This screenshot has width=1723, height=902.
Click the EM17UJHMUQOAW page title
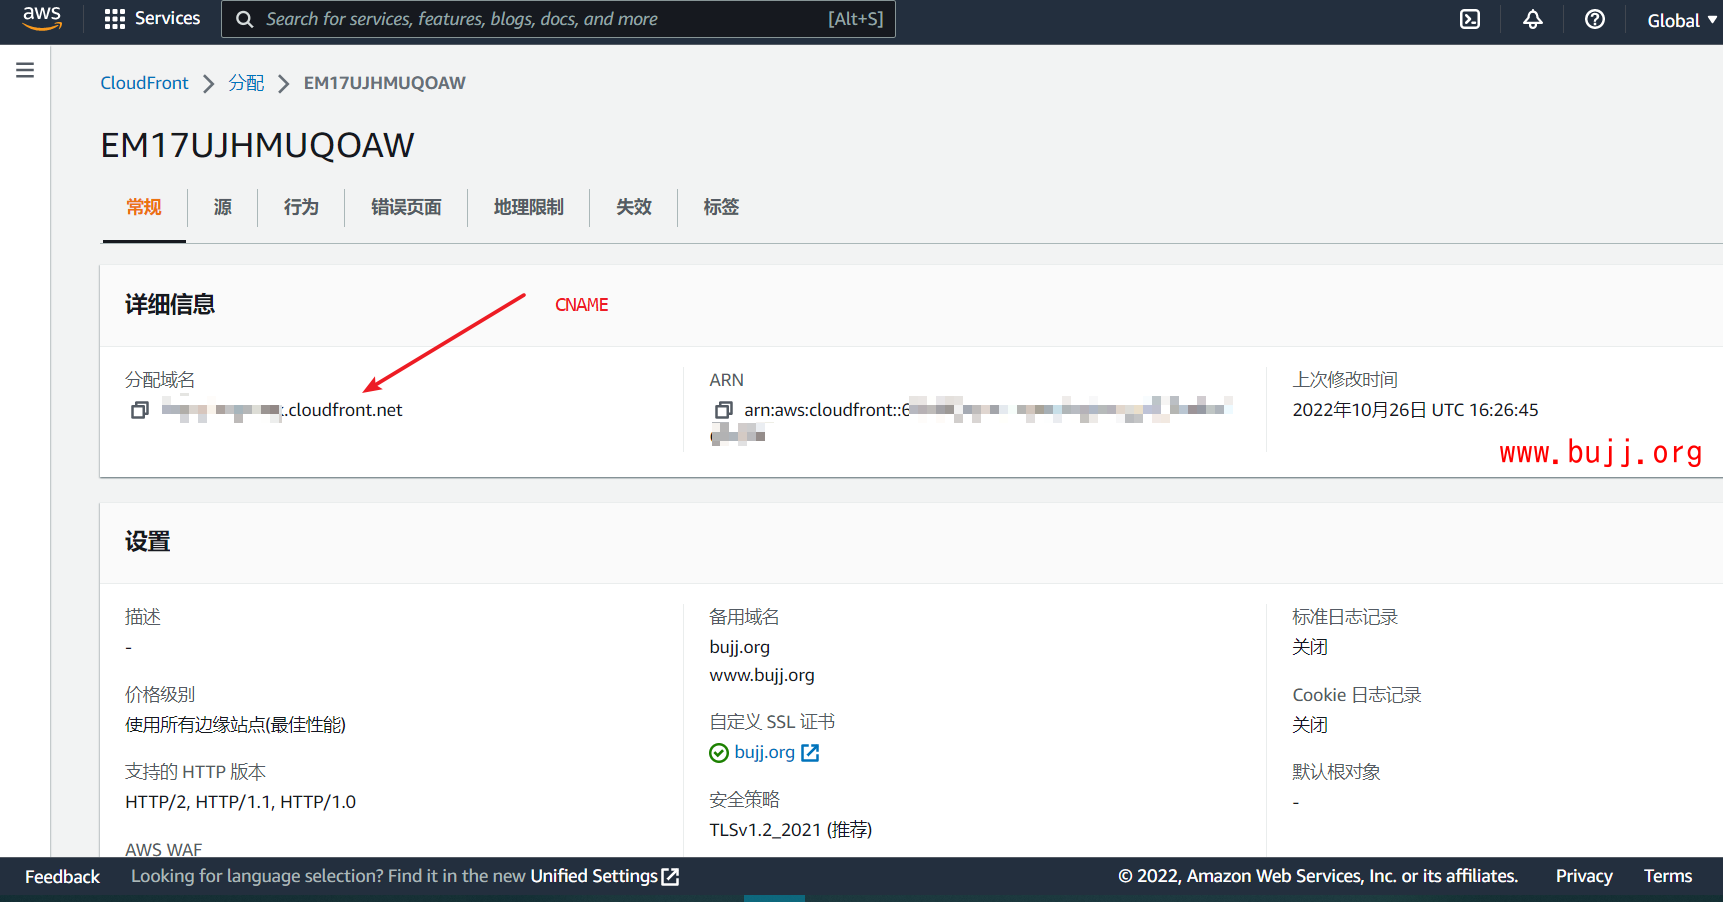point(257,146)
